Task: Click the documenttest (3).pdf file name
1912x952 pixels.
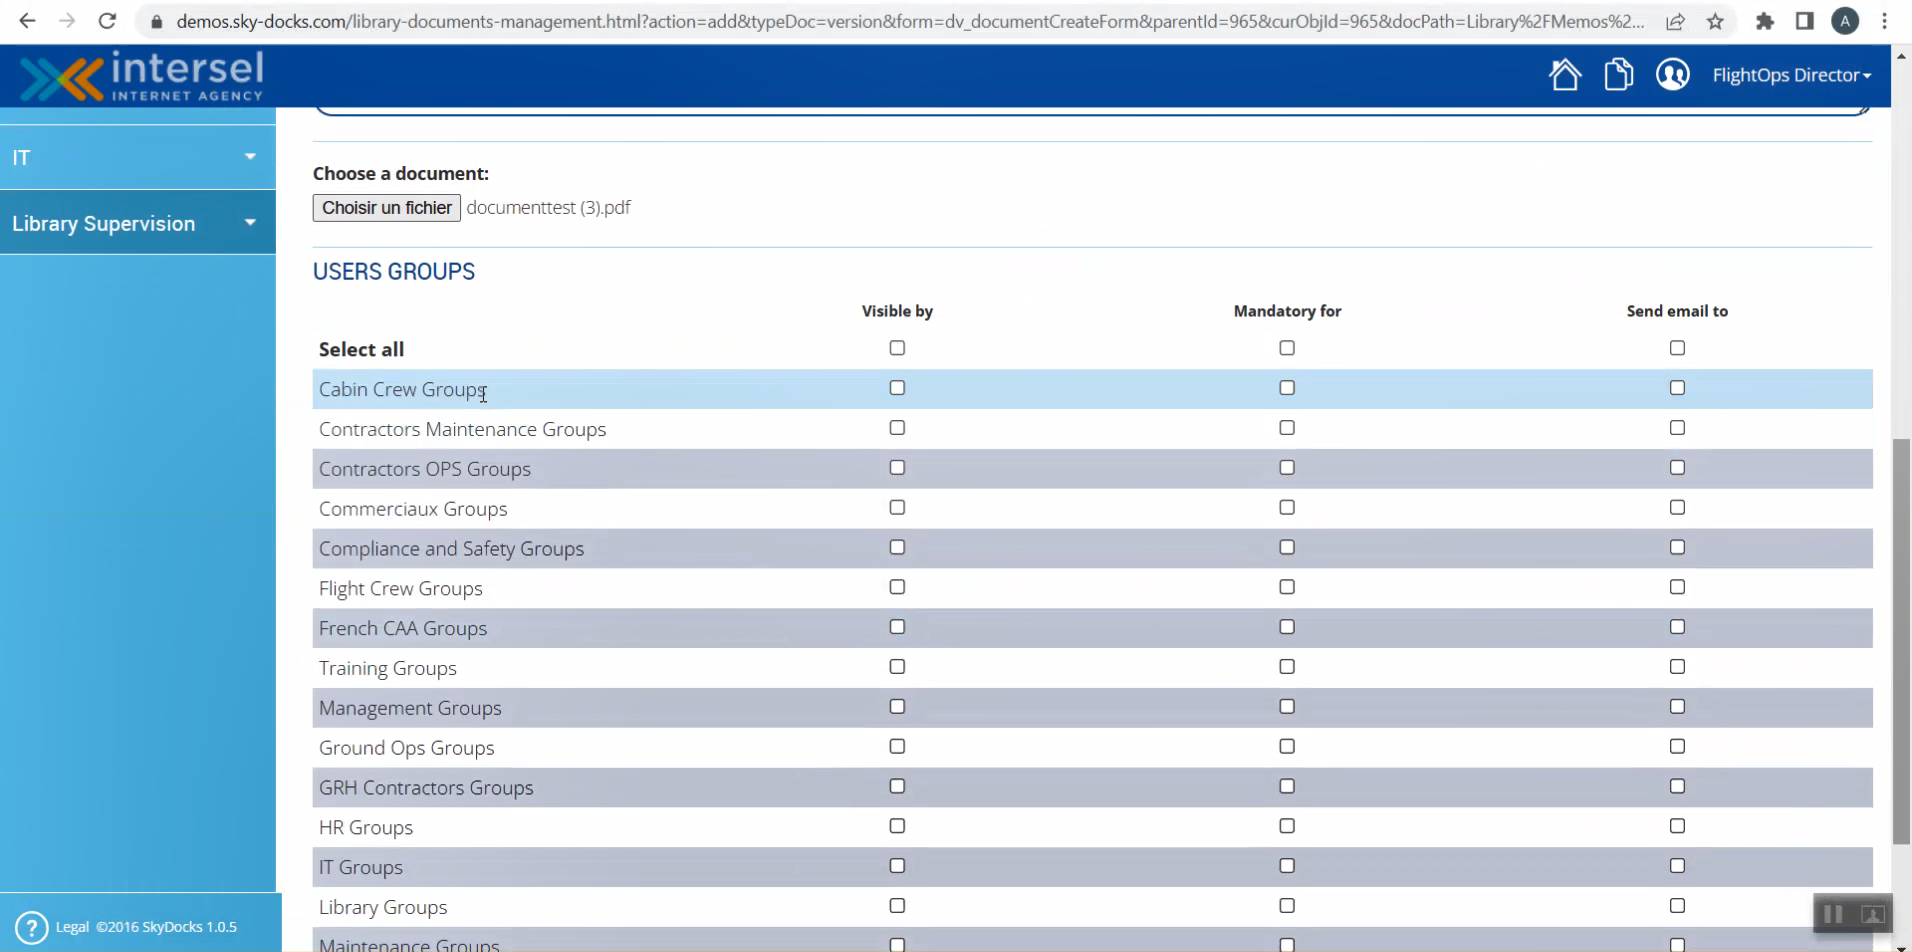Action: [x=548, y=208]
